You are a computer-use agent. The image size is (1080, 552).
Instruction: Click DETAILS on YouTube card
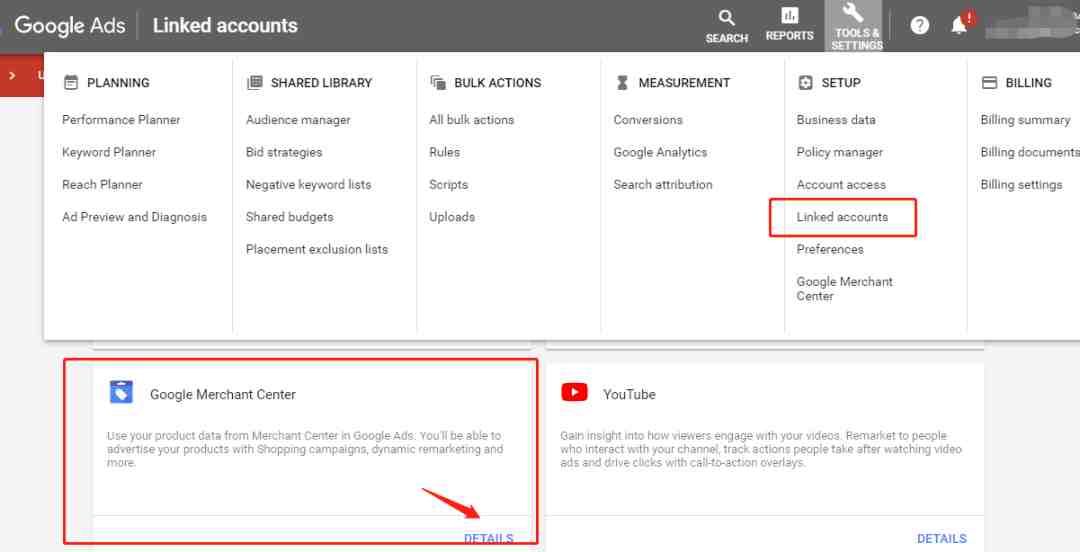(942, 539)
